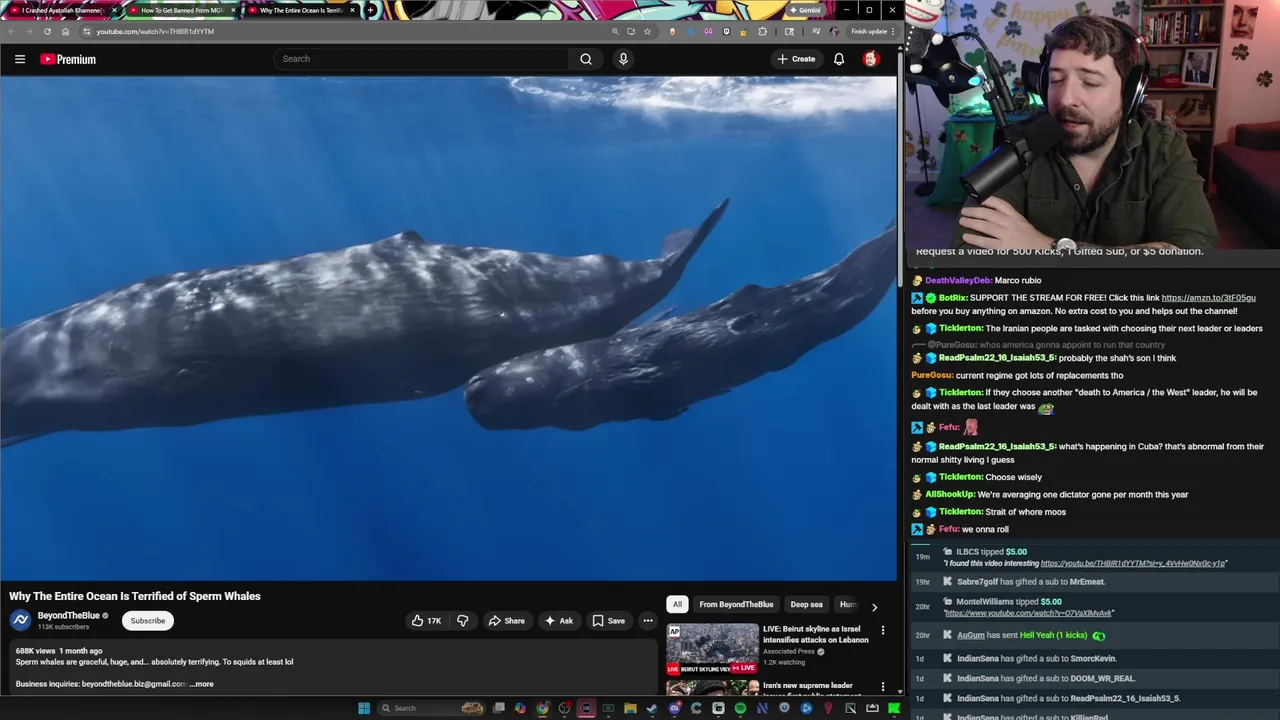Screen dimensions: 1280x720
Task: Subscribe to BeyondTheBlue channel
Action: point(147,621)
